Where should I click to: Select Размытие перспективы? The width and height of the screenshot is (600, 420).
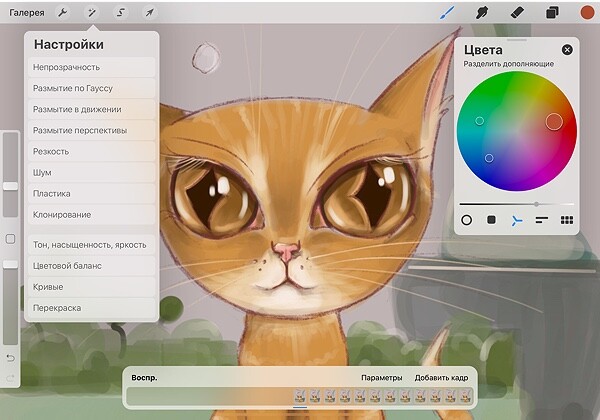pyautogui.click(x=91, y=130)
